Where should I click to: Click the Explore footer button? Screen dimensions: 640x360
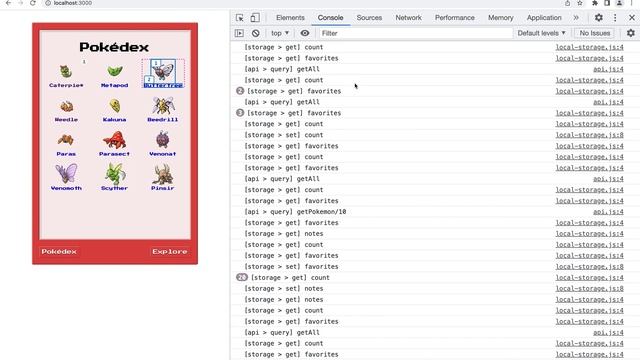coord(170,251)
